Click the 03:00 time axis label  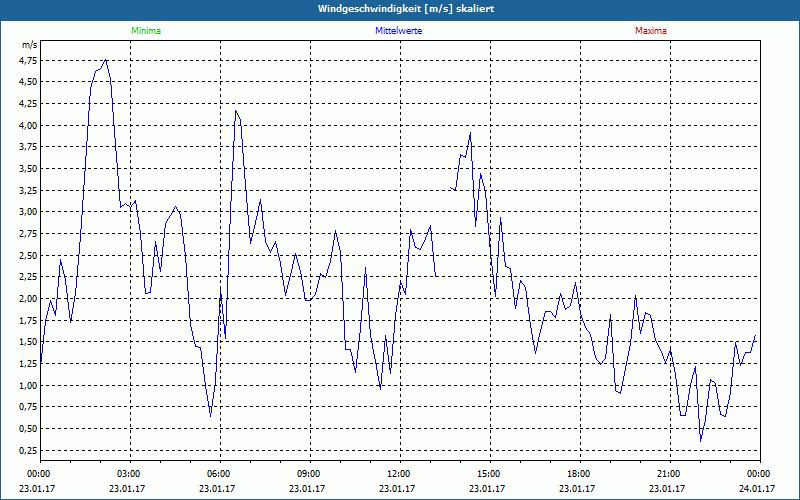click(129, 474)
